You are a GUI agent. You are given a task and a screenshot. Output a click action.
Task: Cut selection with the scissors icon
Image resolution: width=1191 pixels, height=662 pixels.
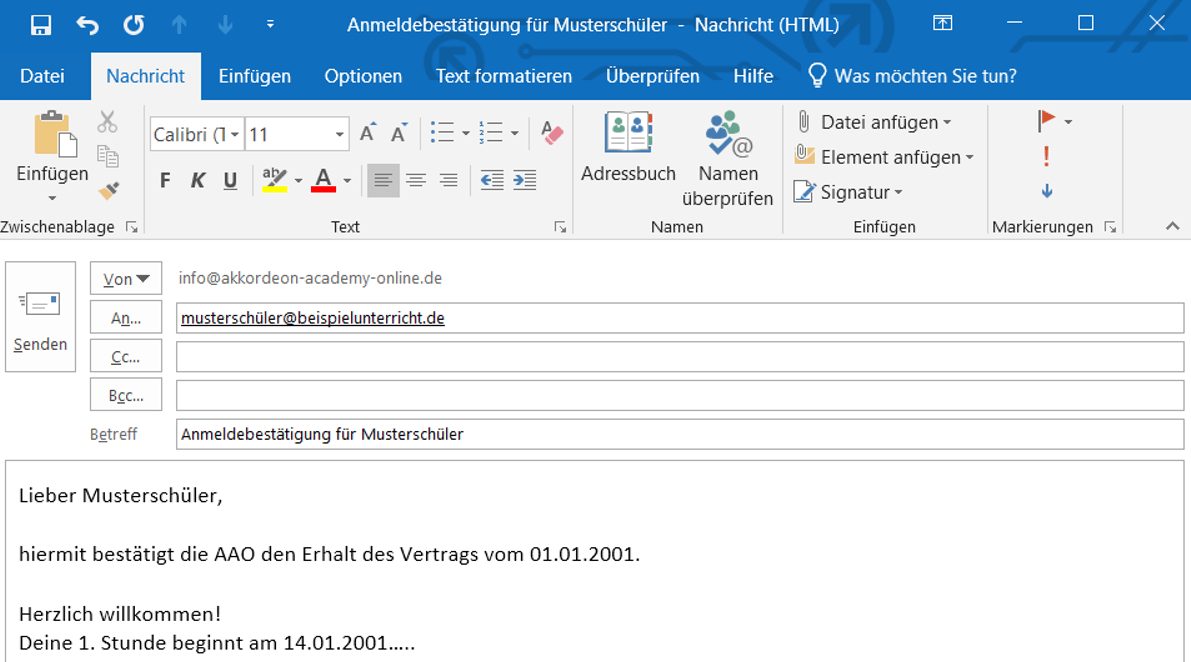click(107, 122)
